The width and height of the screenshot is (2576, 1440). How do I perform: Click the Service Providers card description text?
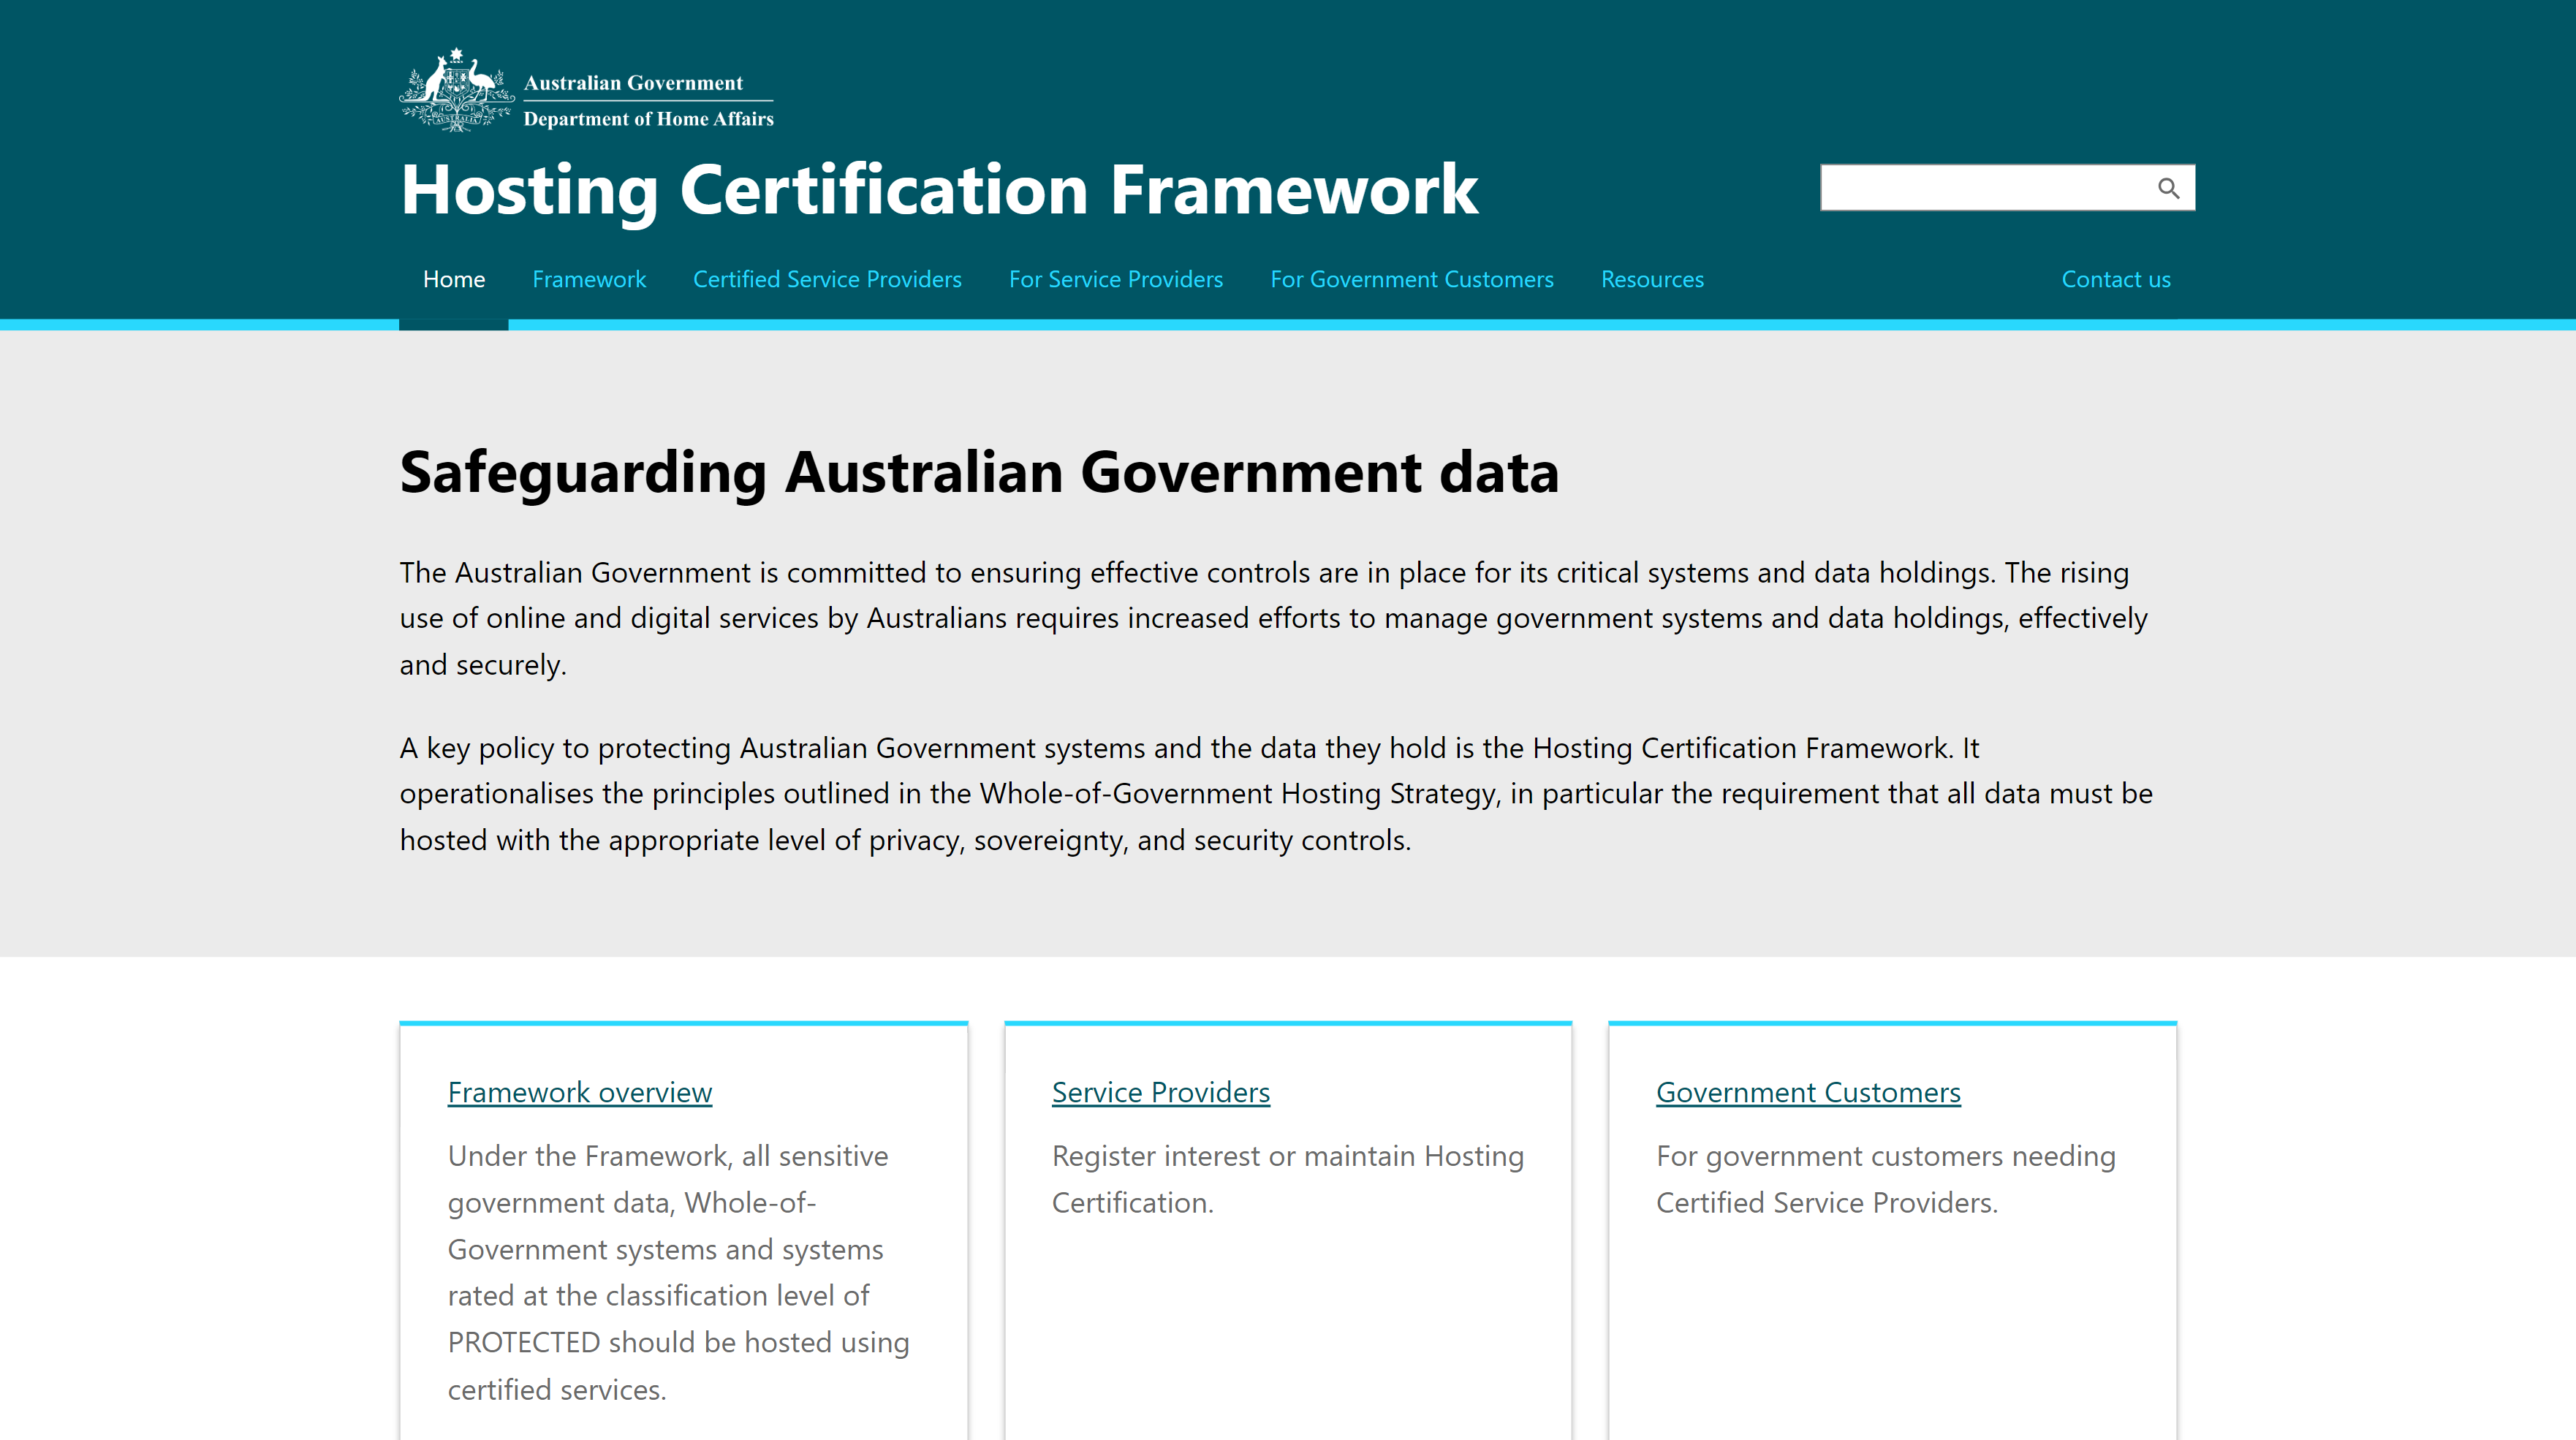pos(1286,1179)
